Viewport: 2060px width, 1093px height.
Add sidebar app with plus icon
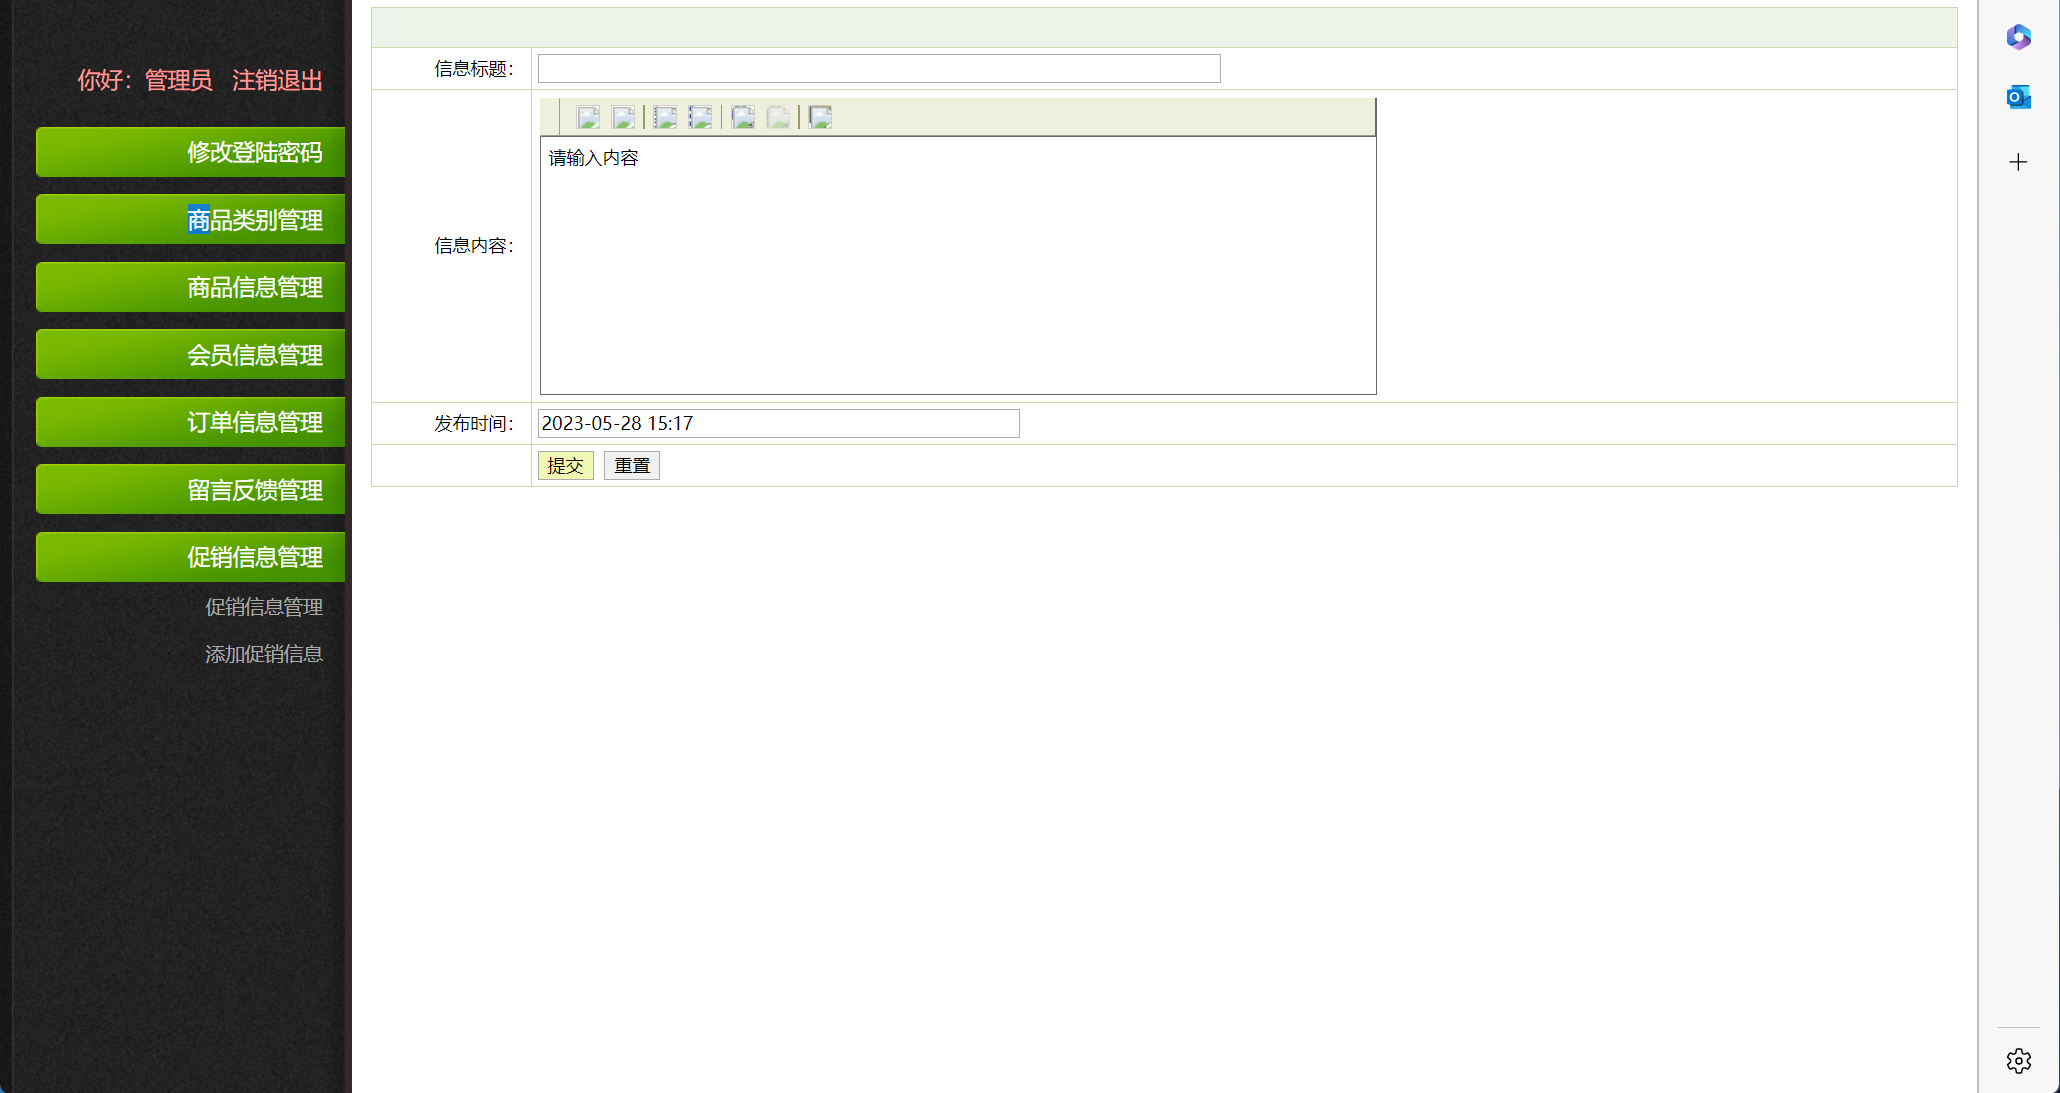click(x=2018, y=162)
